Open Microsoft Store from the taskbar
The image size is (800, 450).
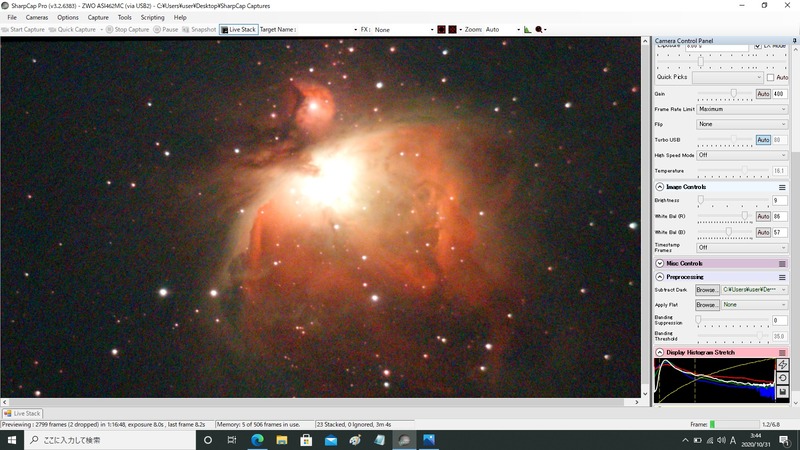coord(306,440)
